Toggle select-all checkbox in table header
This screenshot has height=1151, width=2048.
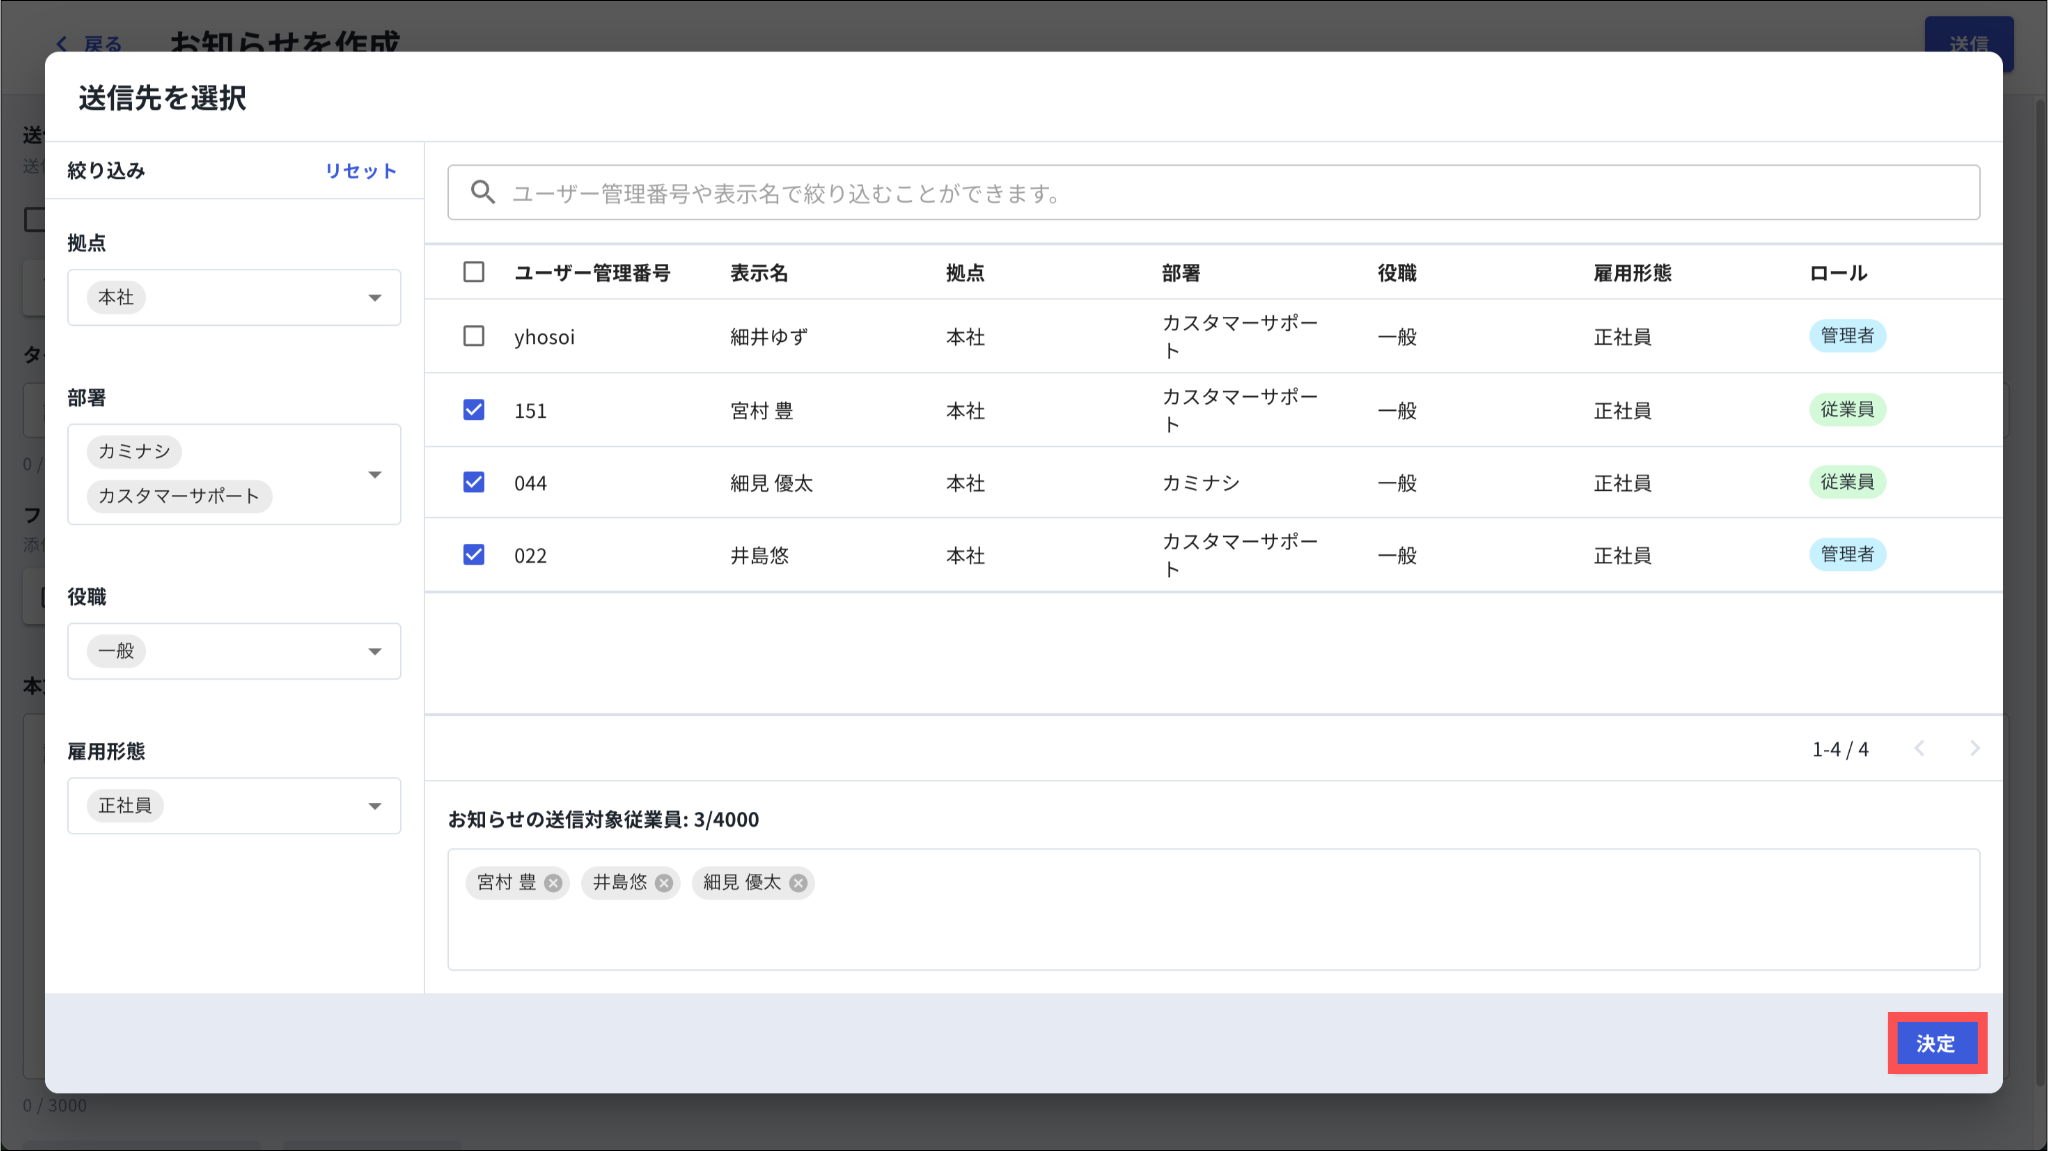click(x=474, y=272)
